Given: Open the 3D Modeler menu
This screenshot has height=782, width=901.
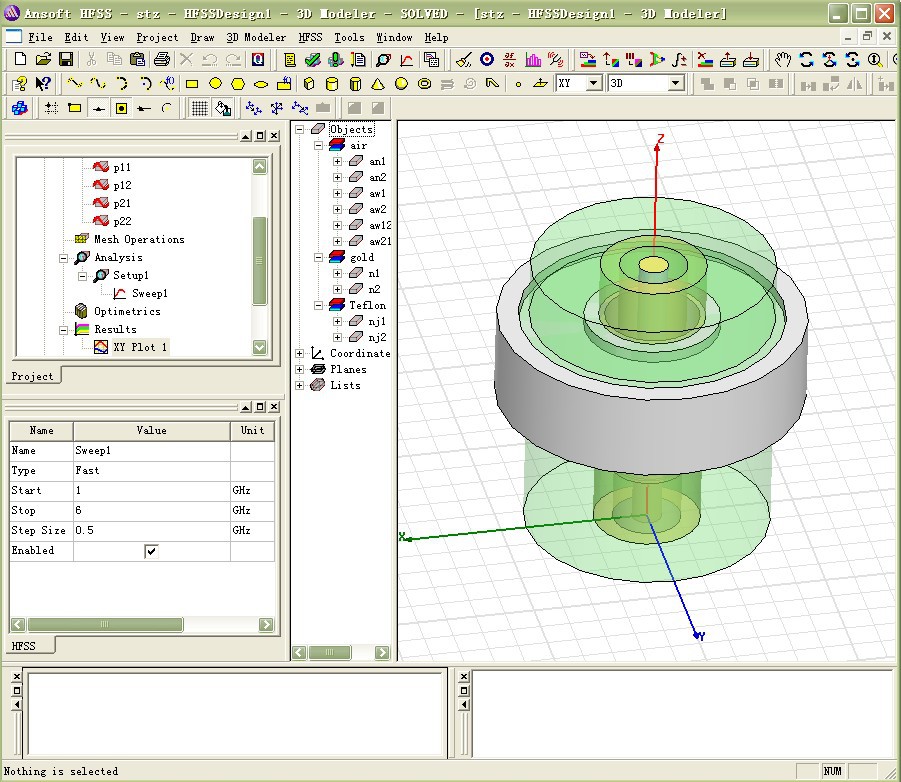Looking at the screenshot, I should (x=256, y=37).
